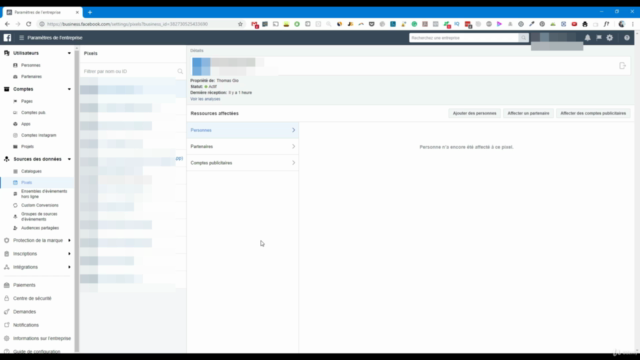Click the flag icon in top bar
640x360 pixels.
pyautogui.click(x=599, y=38)
